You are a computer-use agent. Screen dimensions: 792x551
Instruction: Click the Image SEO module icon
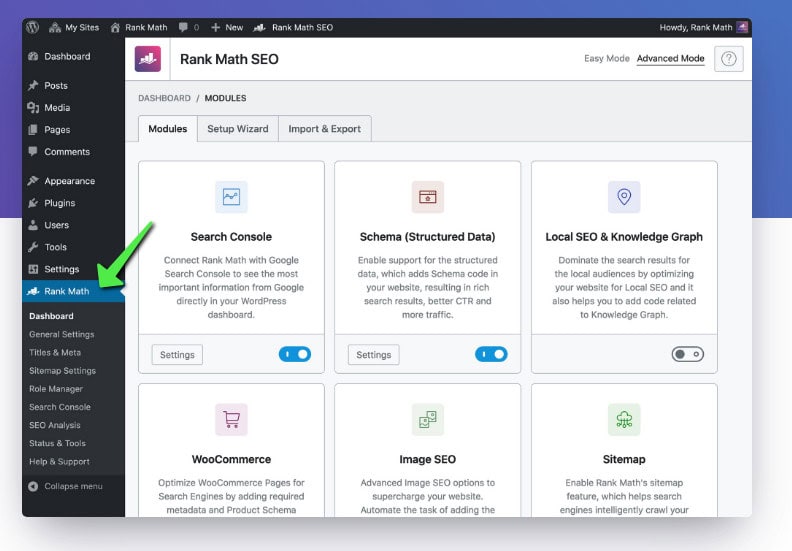coord(427,419)
